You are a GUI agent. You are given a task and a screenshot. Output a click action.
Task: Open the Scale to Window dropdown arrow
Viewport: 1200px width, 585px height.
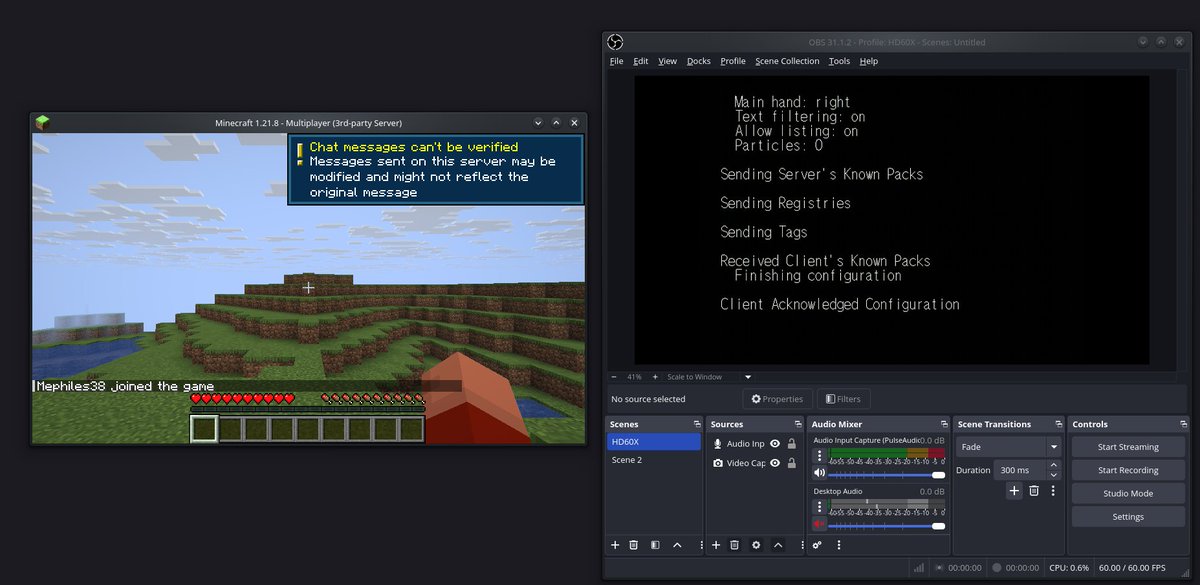pyautogui.click(x=747, y=377)
